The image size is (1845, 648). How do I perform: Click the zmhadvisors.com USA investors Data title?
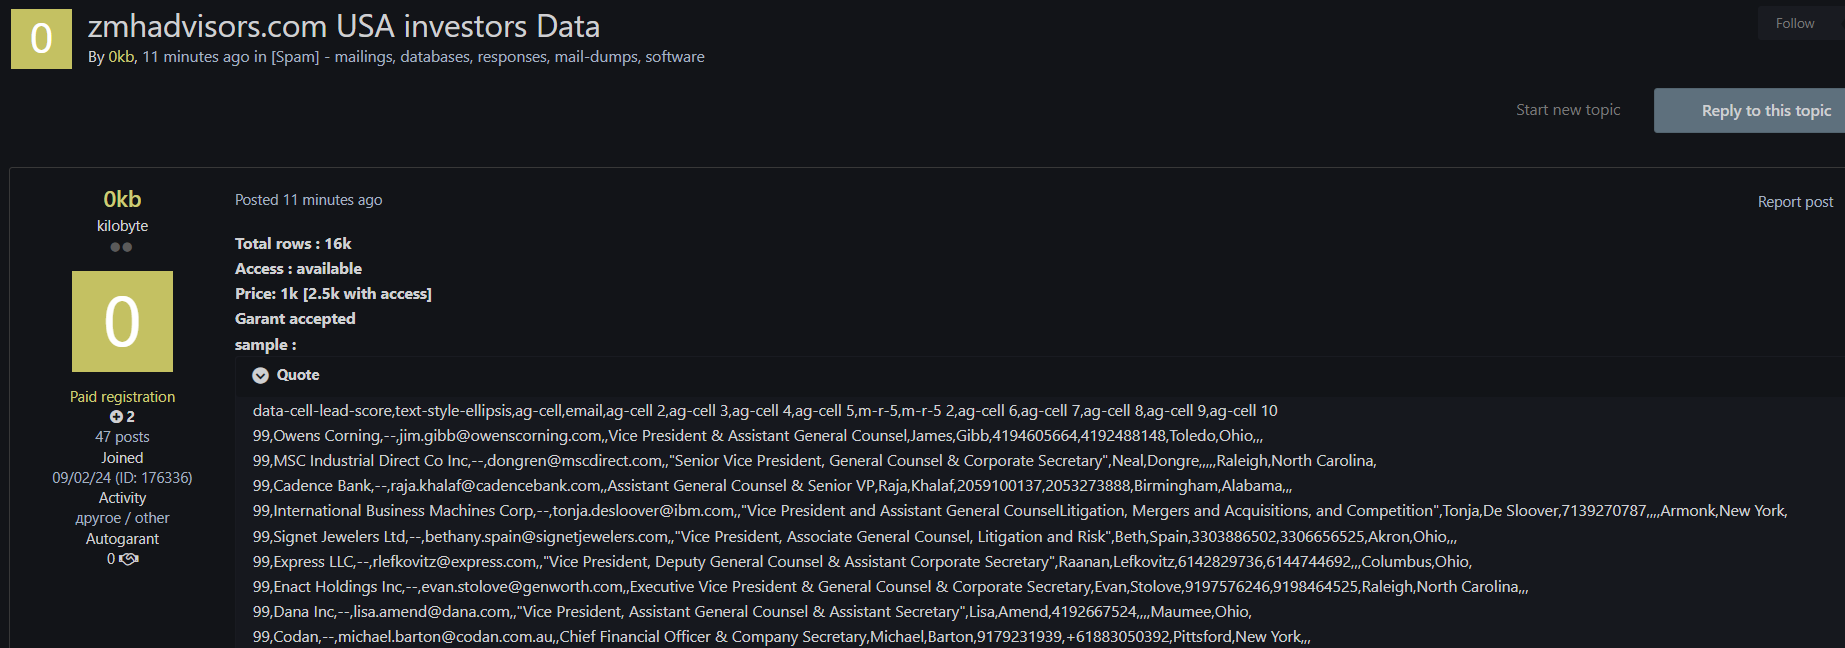coord(344,26)
